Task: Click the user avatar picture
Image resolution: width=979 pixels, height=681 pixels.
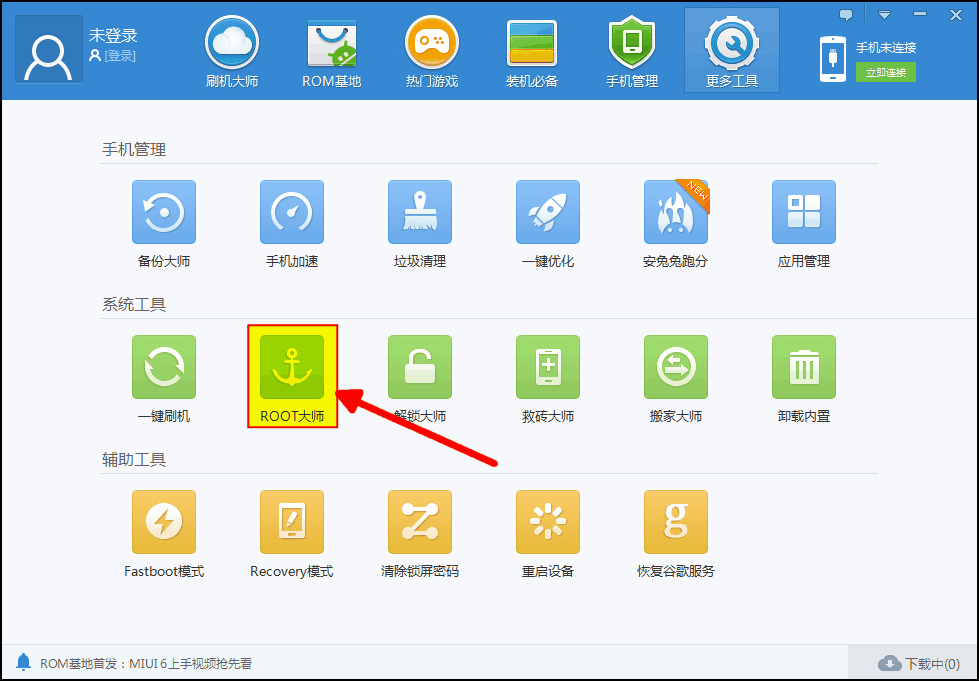Action: pyautogui.click(x=49, y=49)
